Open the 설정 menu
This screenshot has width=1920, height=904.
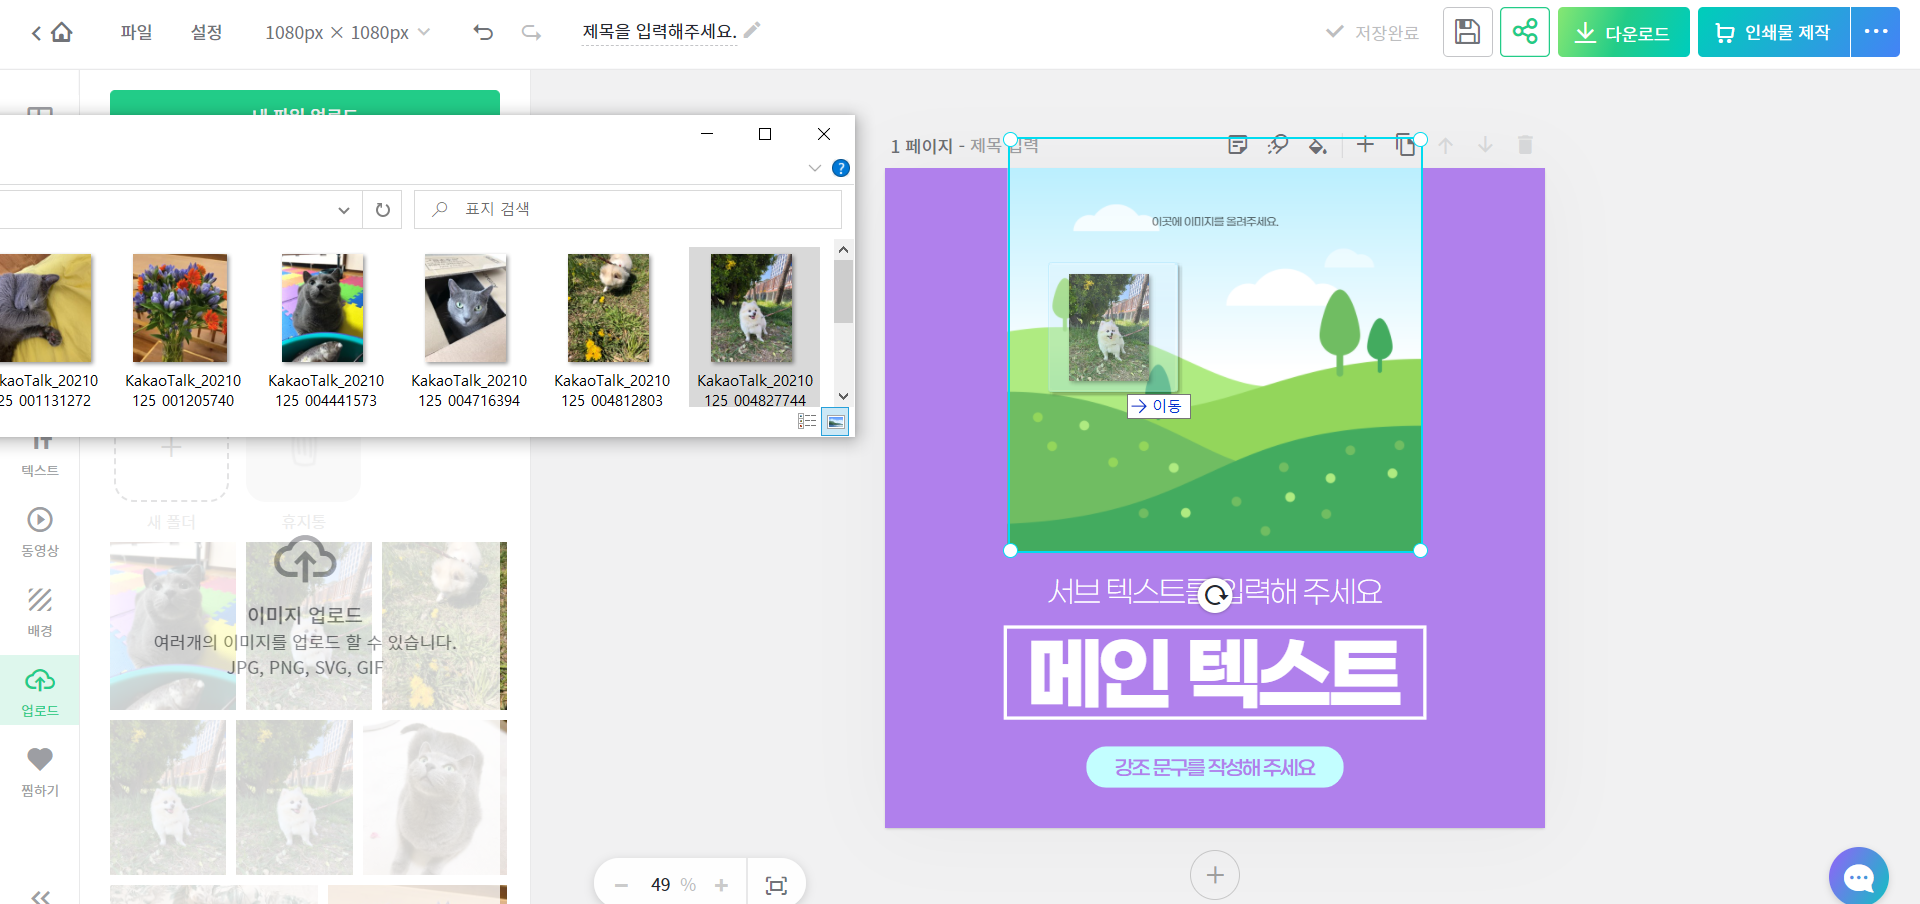coord(206,32)
